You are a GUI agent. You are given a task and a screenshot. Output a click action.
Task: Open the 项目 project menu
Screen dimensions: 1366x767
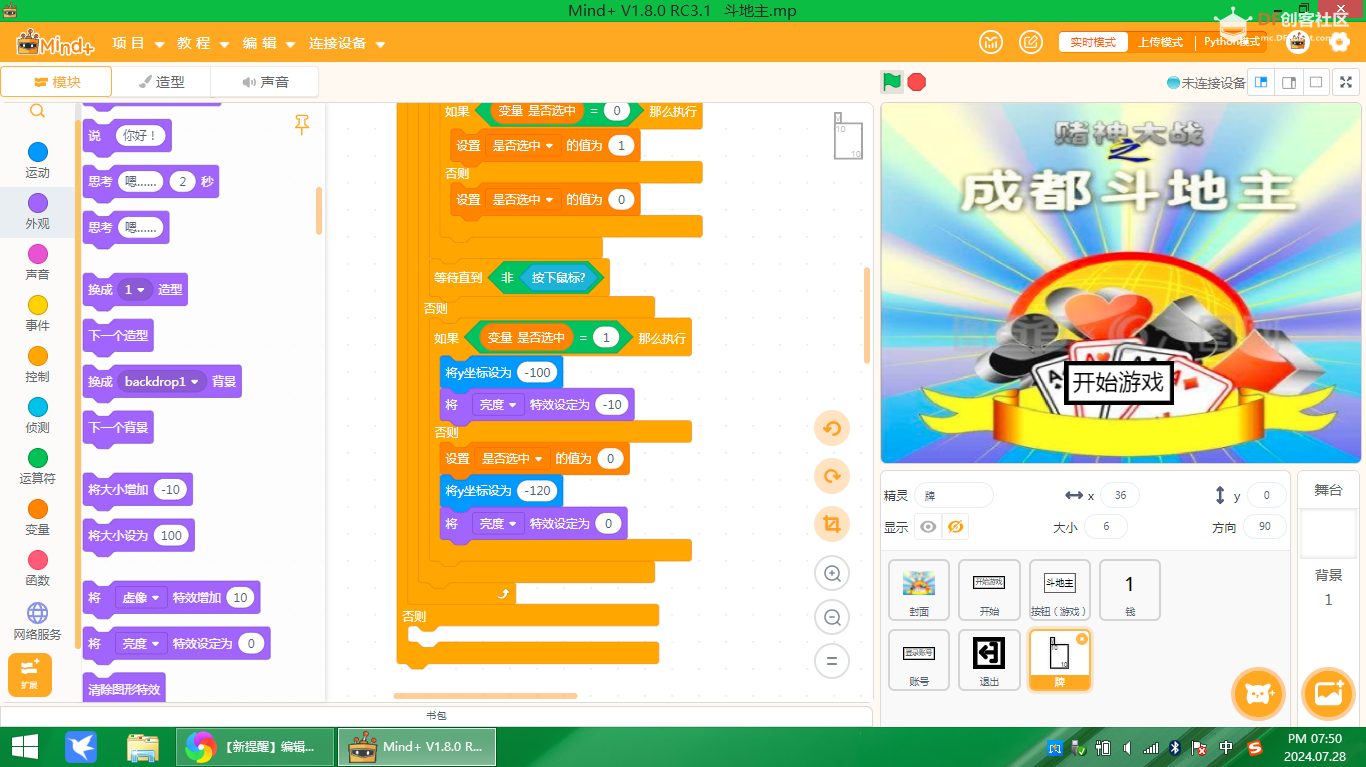tap(138, 43)
